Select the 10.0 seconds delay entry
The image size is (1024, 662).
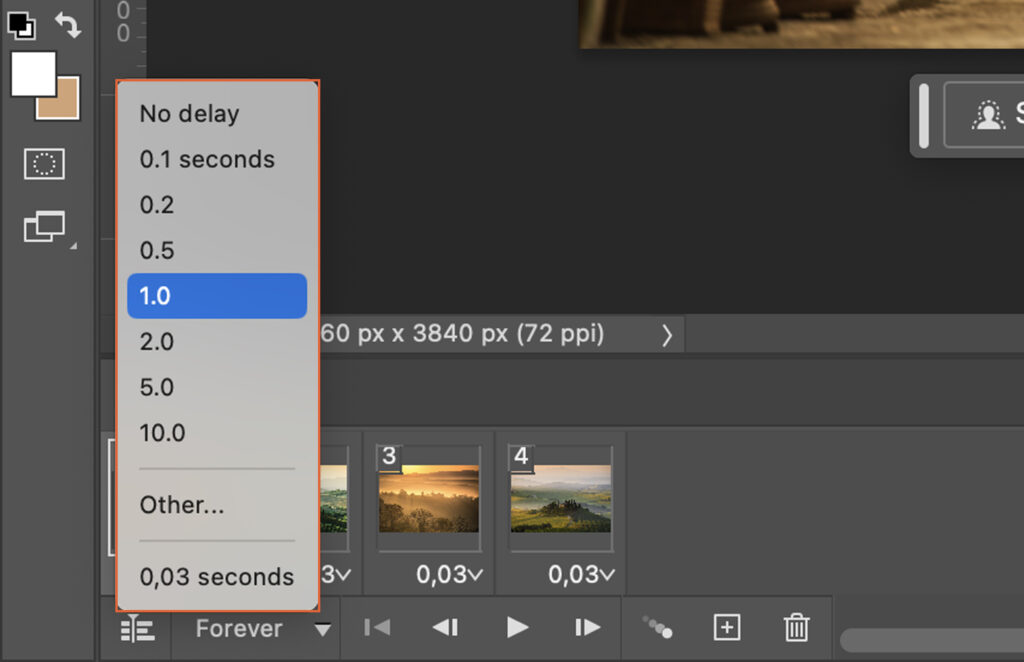coord(161,432)
